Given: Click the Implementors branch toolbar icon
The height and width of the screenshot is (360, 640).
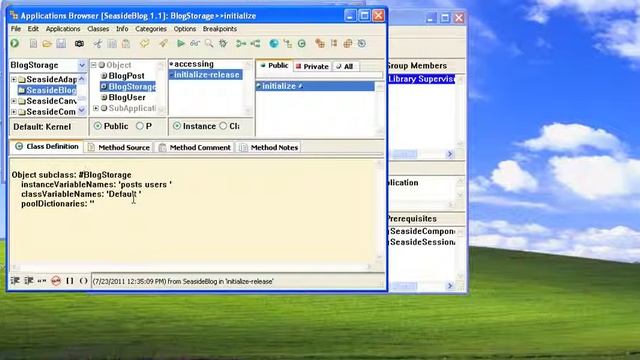Looking at the screenshot, I should click(x=255, y=44).
